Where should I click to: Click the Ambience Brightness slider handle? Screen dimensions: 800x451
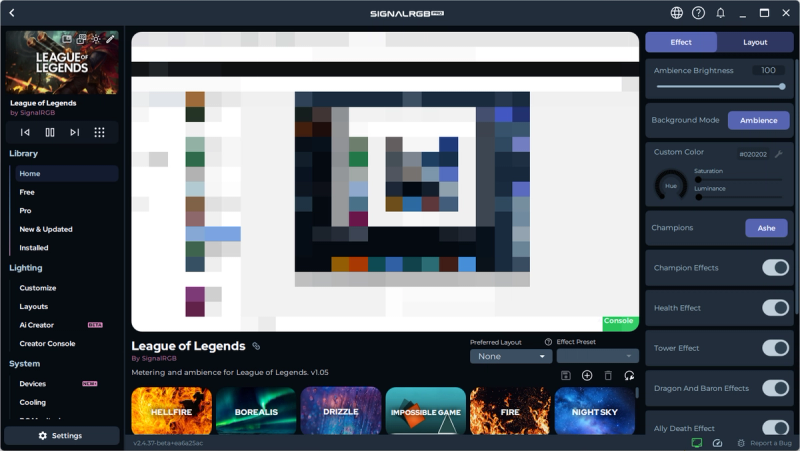(782, 87)
